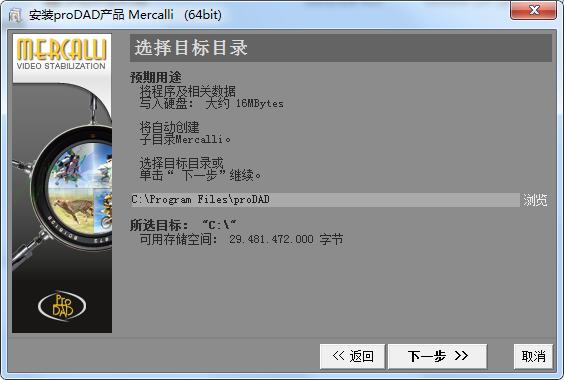Click the cheetah picture inside the lens
The width and height of the screenshot is (564, 380).
(72, 211)
